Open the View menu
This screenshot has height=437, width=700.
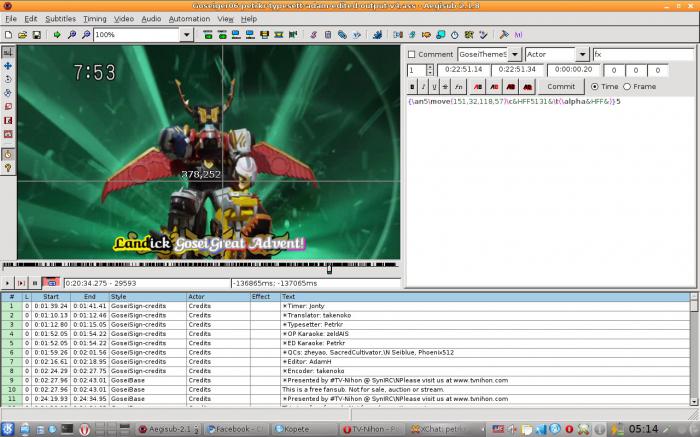coord(225,19)
